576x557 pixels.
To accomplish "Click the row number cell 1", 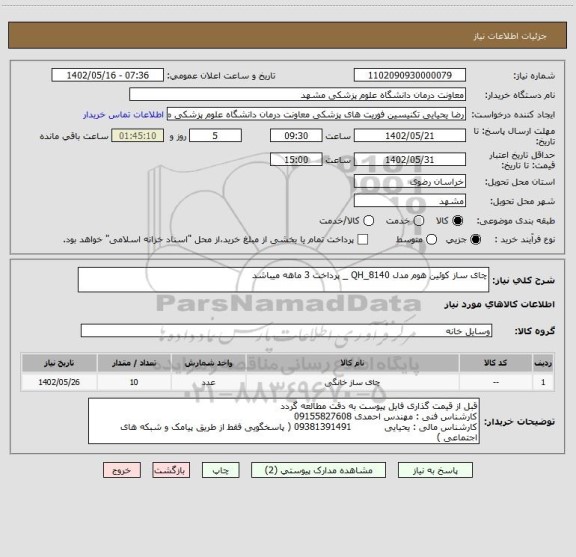I will pos(543,382).
